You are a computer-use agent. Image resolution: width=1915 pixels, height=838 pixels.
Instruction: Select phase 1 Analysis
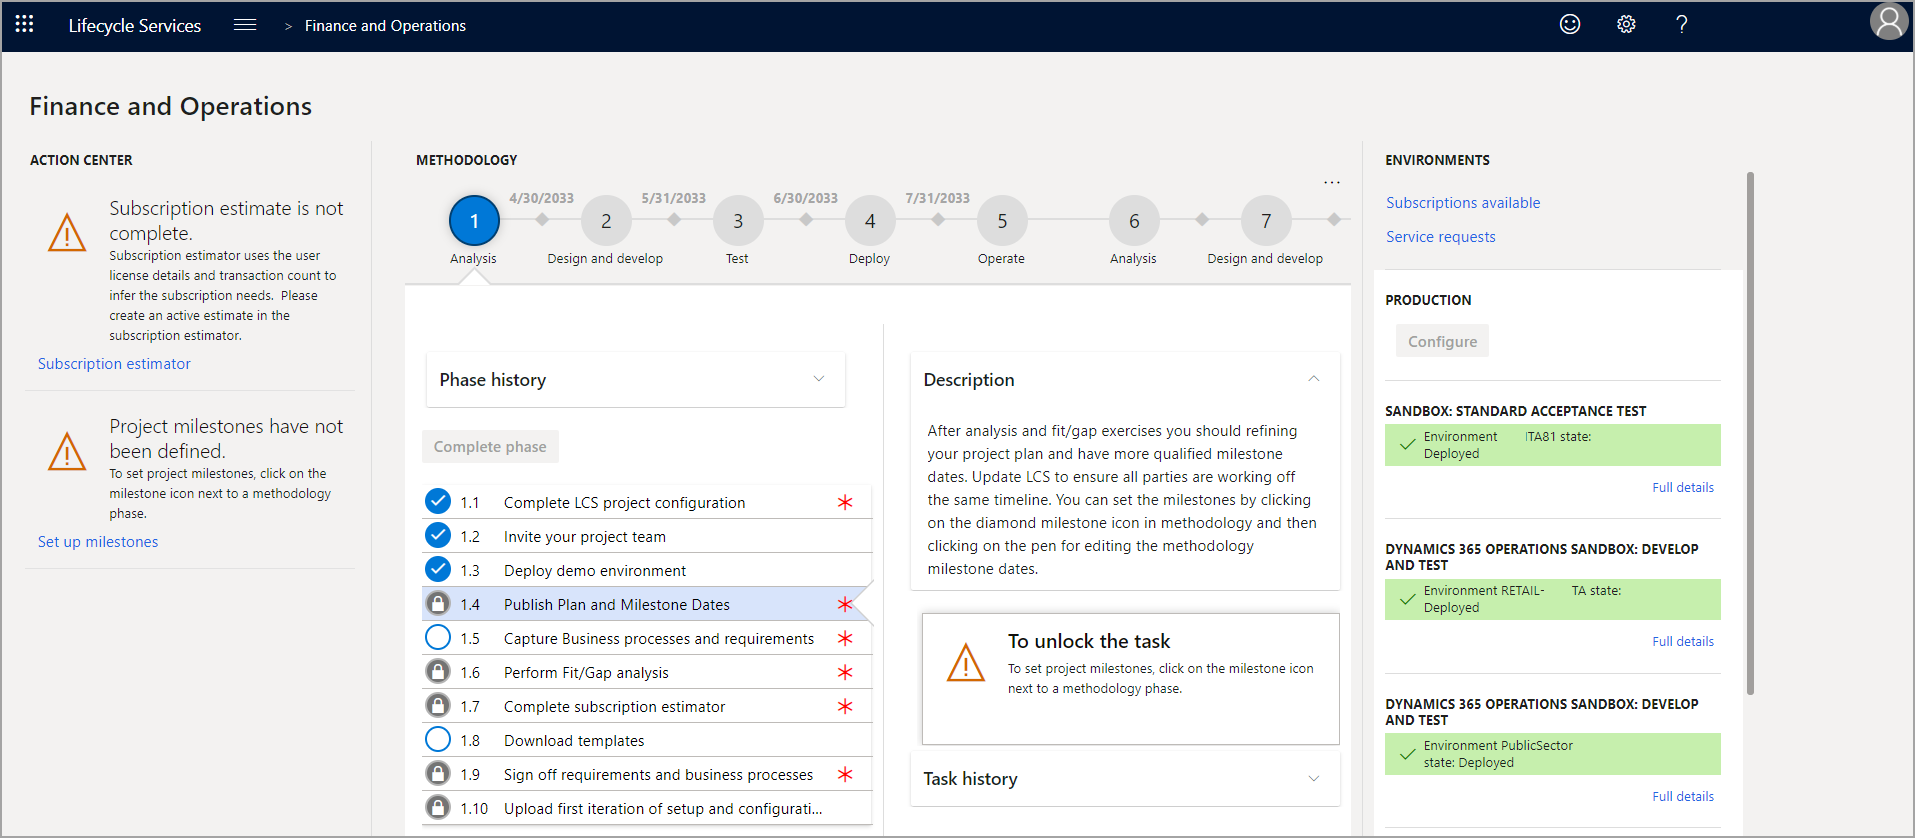click(474, 220)
